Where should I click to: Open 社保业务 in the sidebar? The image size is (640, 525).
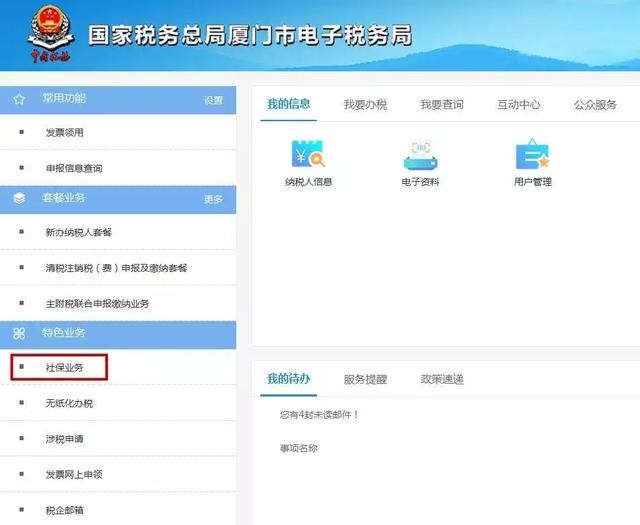pyautogui.click(x=64, y=367)
